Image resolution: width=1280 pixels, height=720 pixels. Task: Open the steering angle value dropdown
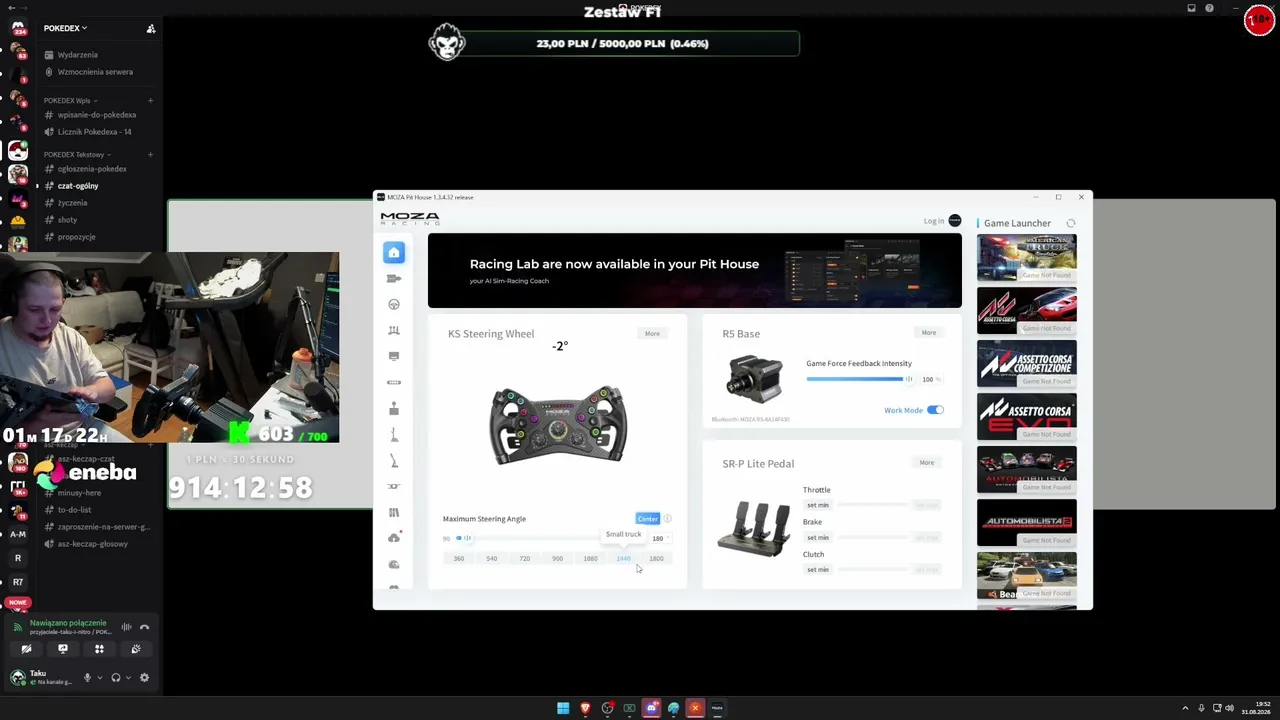(659, 538)
